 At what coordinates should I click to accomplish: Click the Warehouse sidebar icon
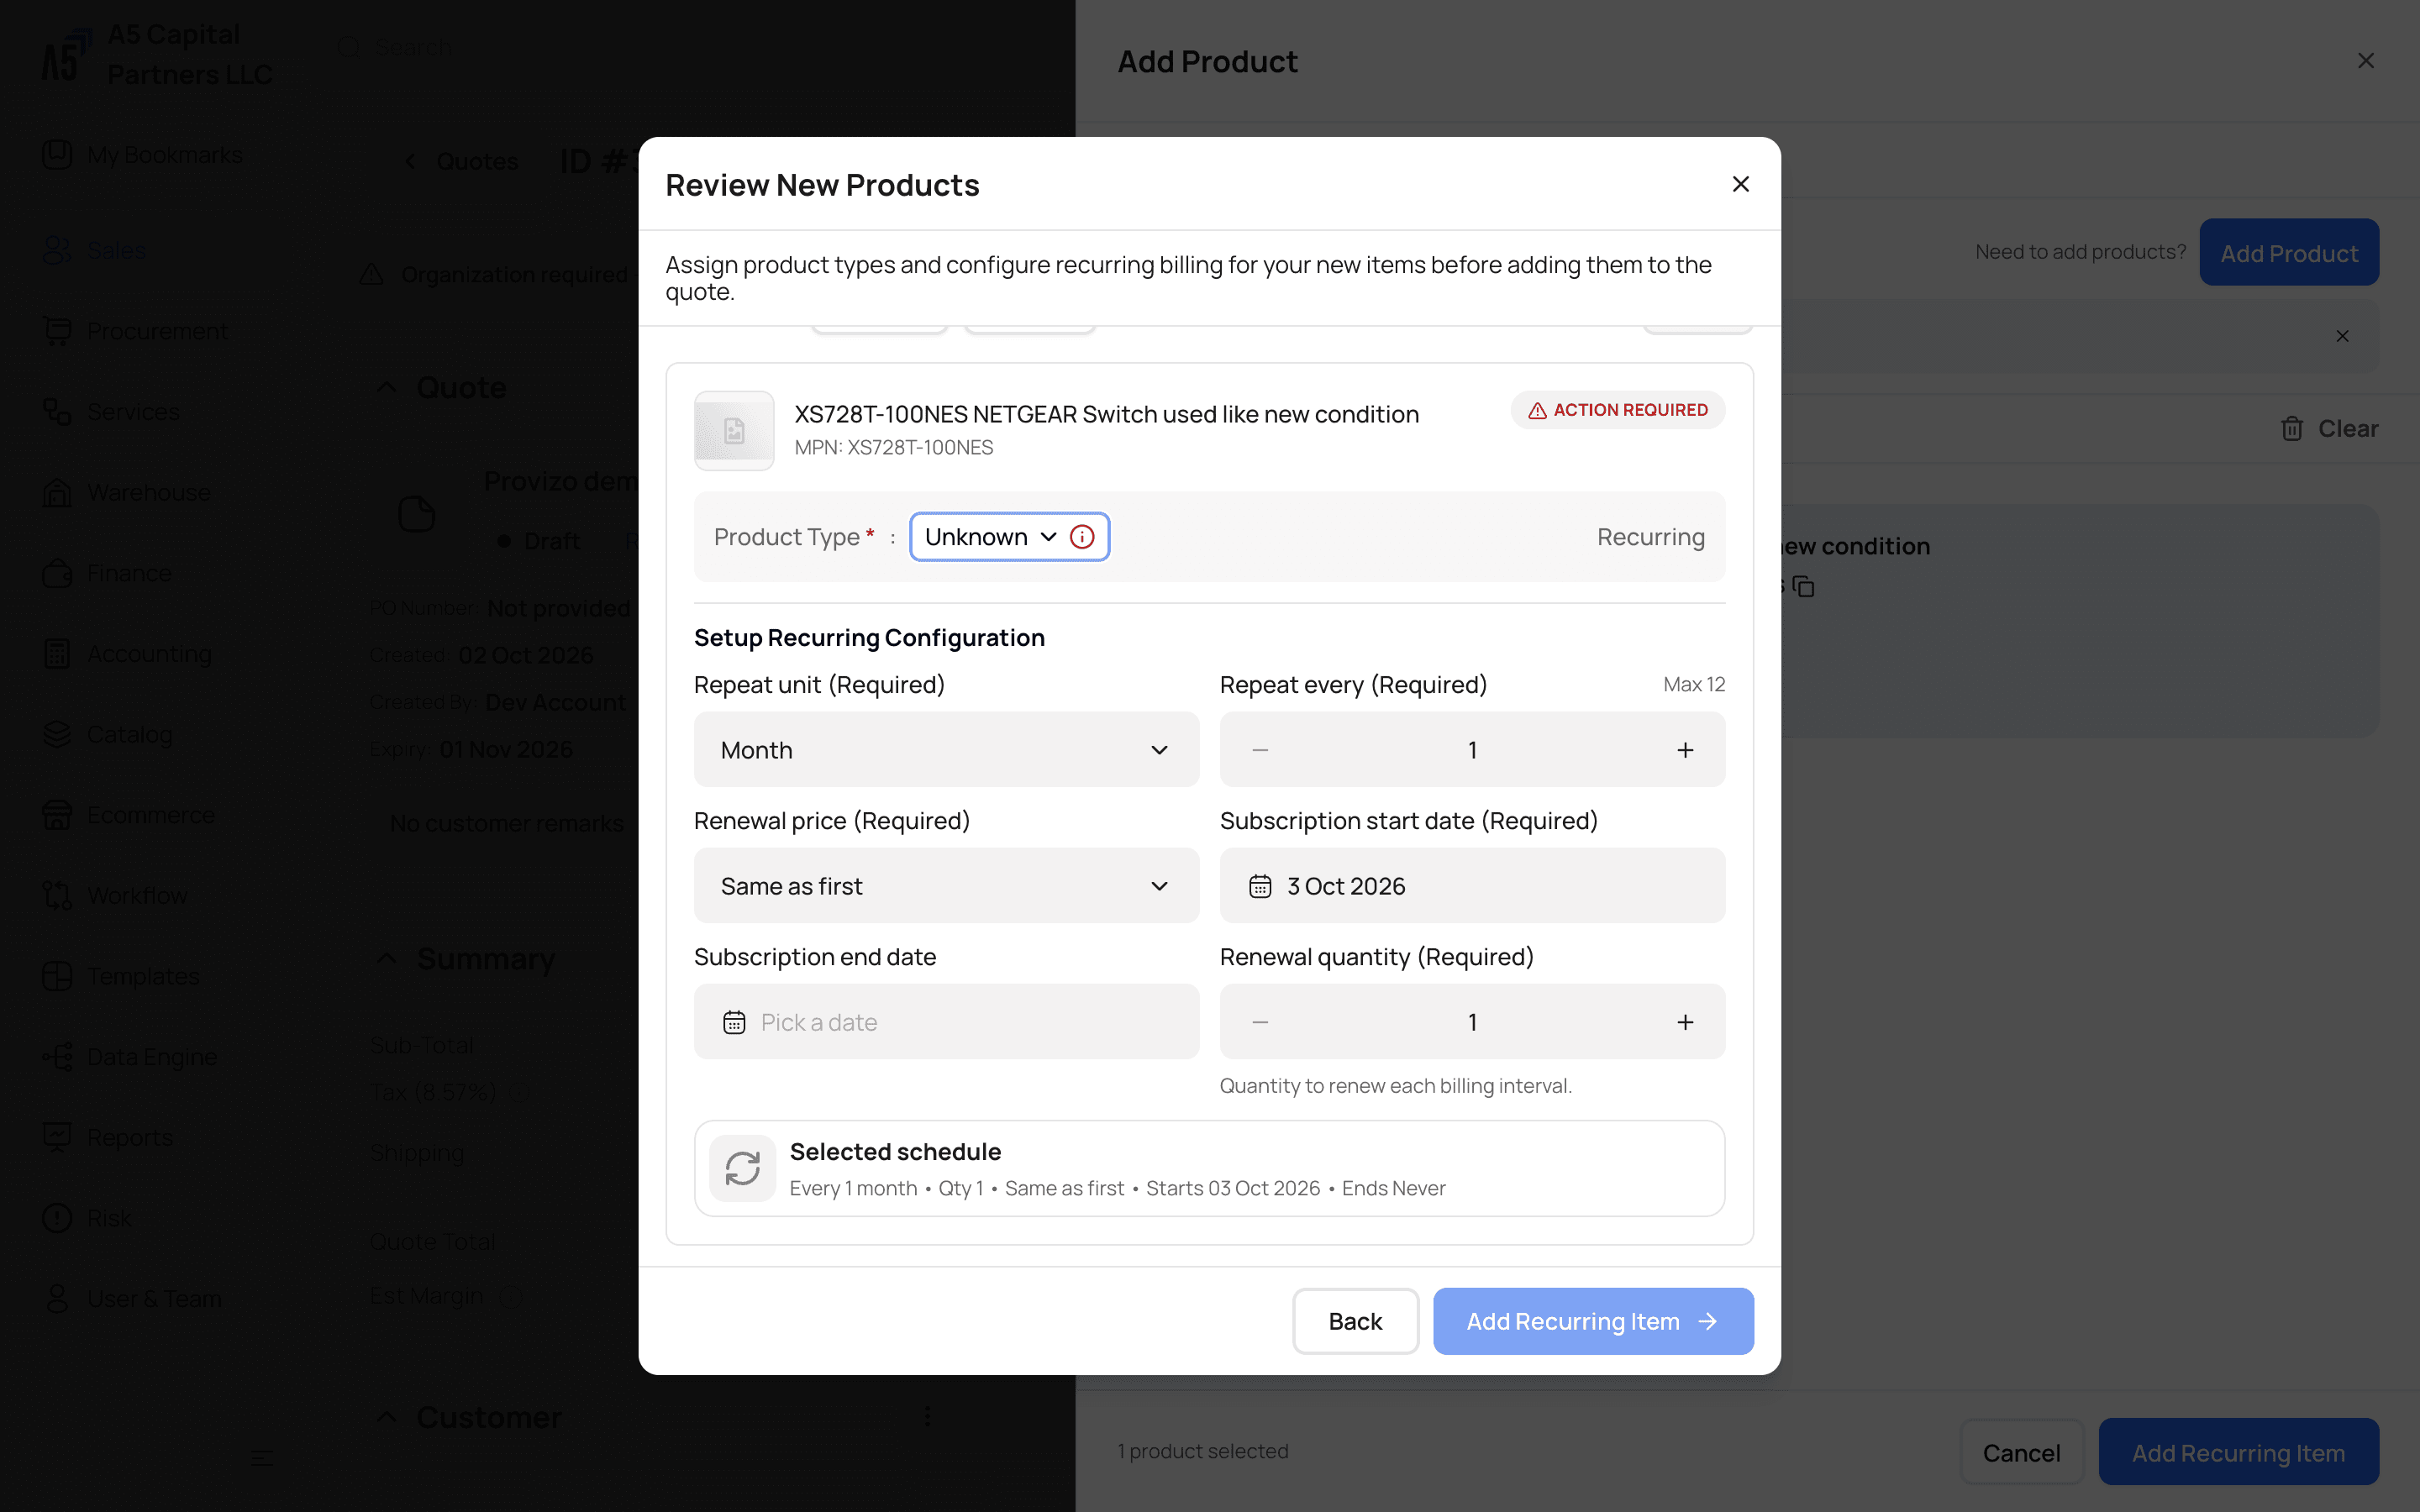pyautogui.click(x=57, y=492)
